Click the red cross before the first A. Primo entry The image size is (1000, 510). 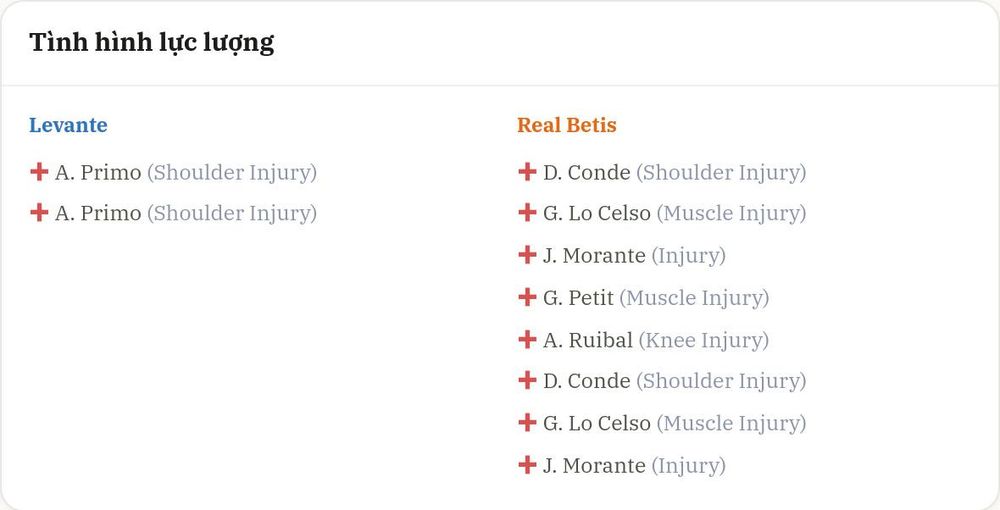[x=39, y=171]
